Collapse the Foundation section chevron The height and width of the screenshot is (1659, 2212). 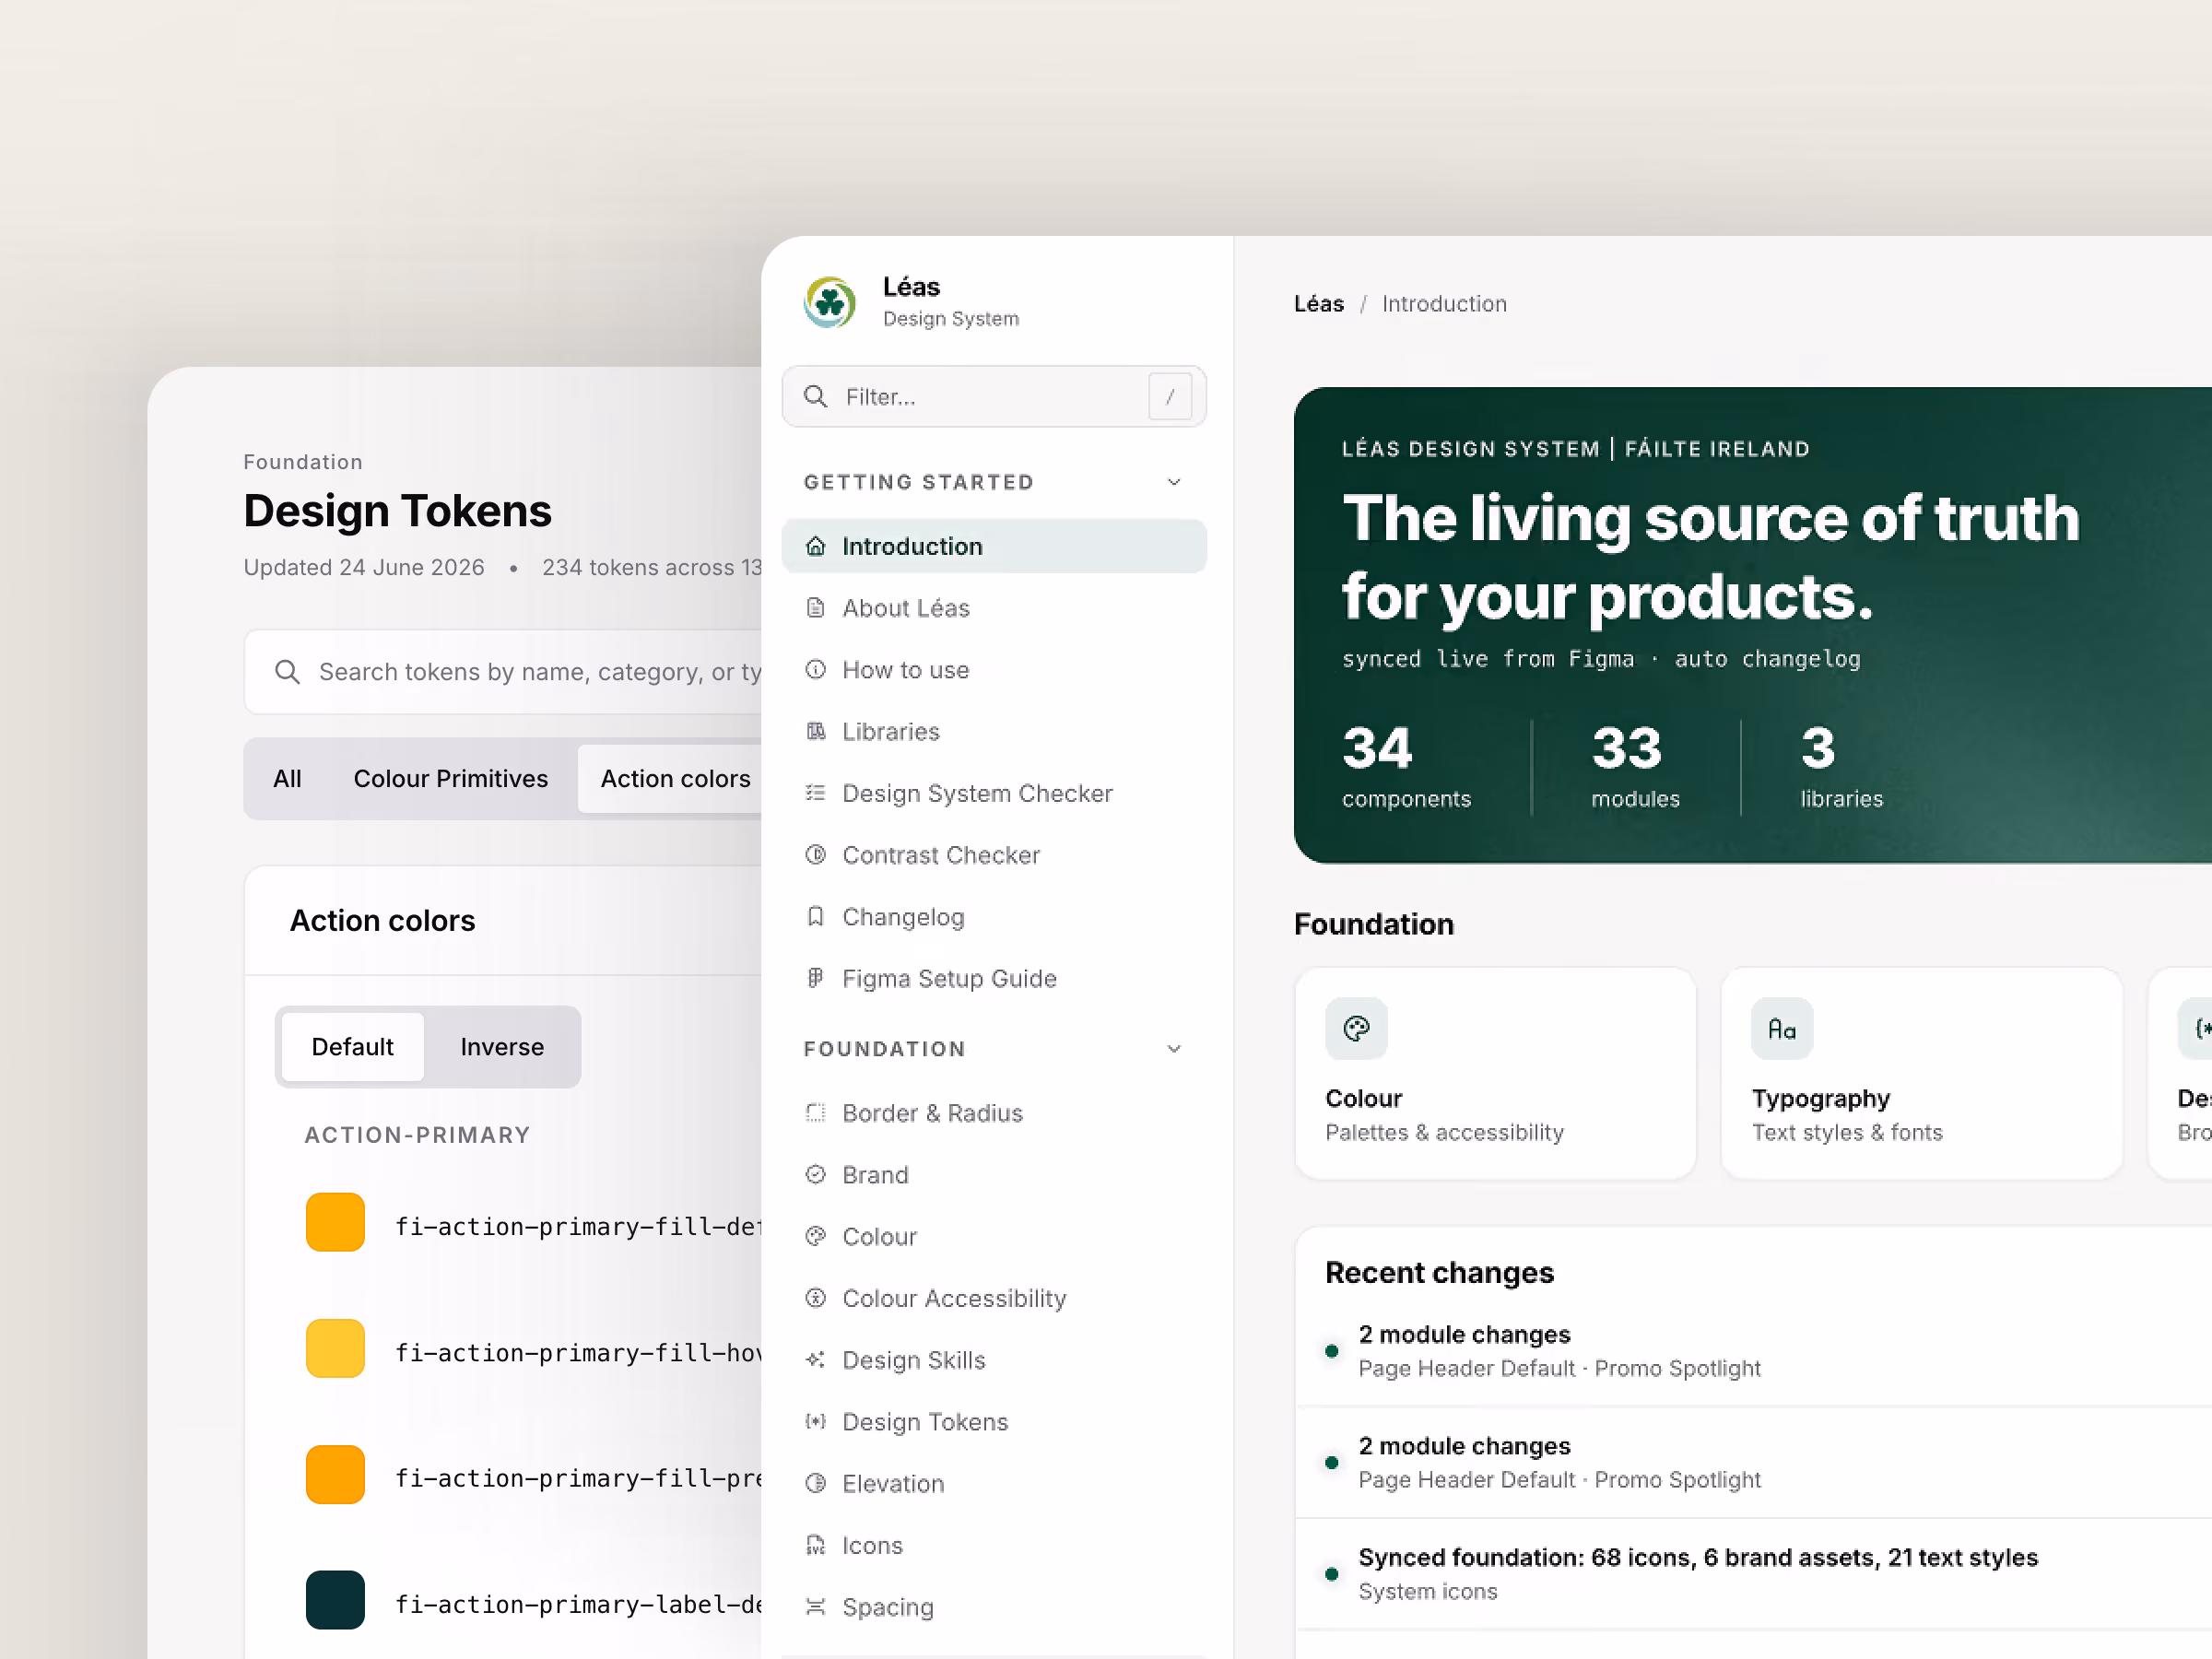(x=1174, y=1049)
